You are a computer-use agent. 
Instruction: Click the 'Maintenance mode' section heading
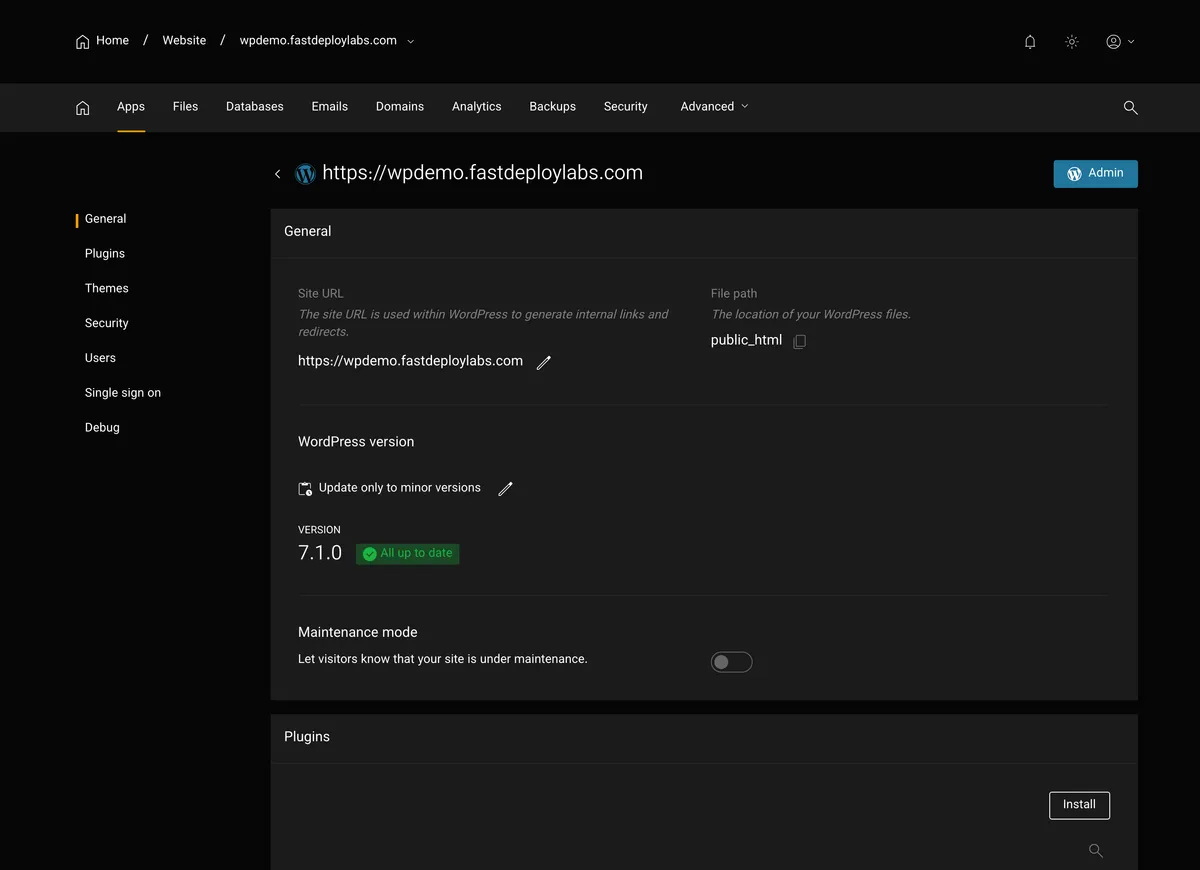(357, 633)
